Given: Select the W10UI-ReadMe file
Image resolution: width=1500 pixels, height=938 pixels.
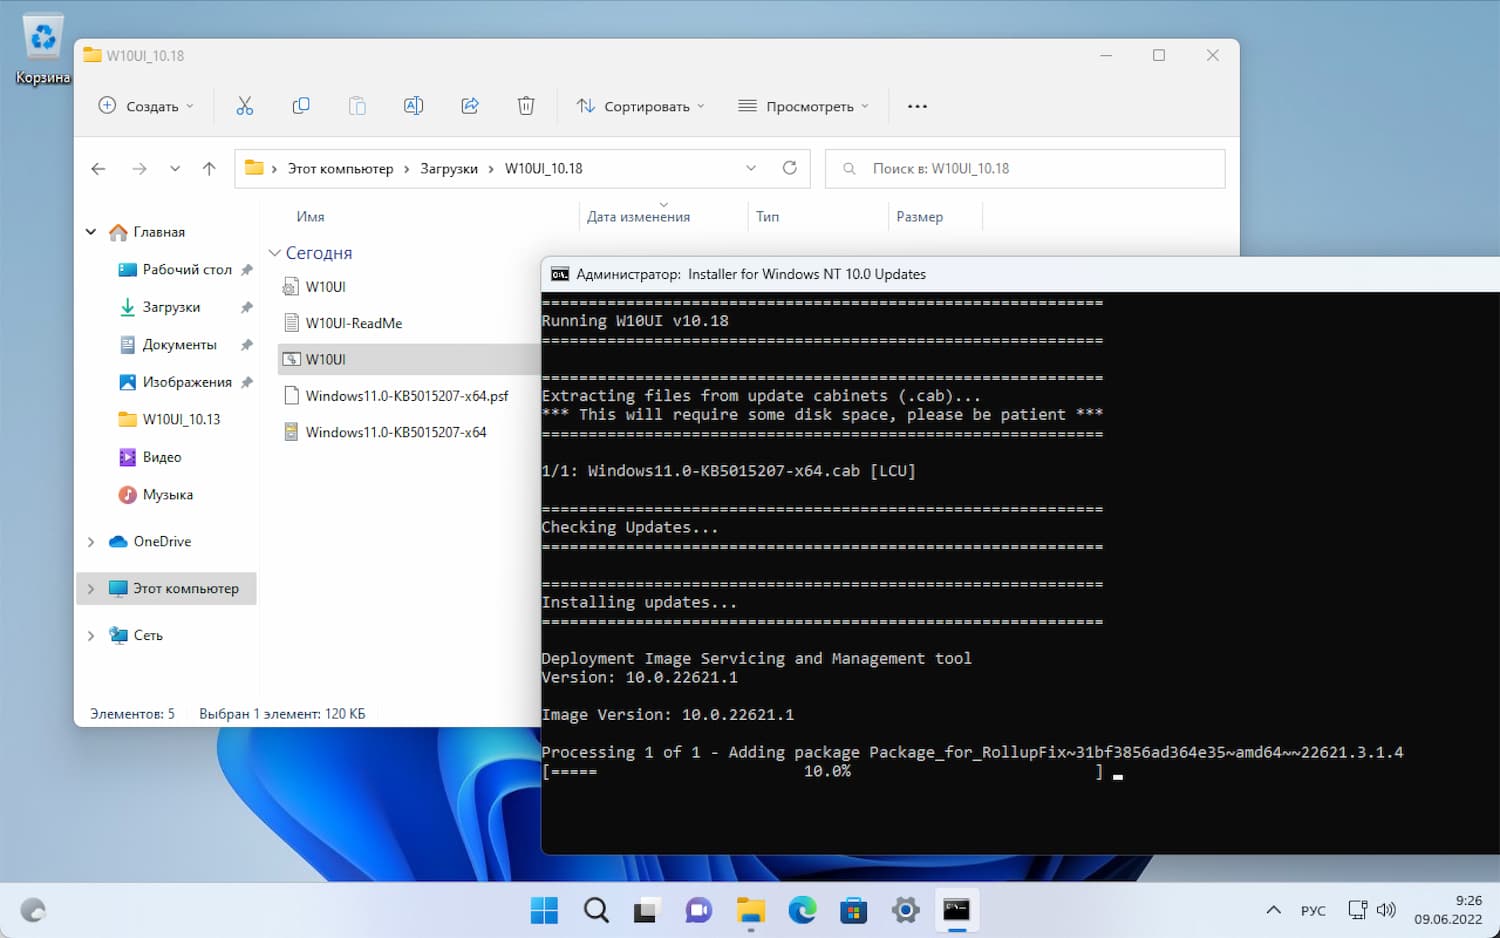Looking at the screenshot, I should tap(354, 323).
